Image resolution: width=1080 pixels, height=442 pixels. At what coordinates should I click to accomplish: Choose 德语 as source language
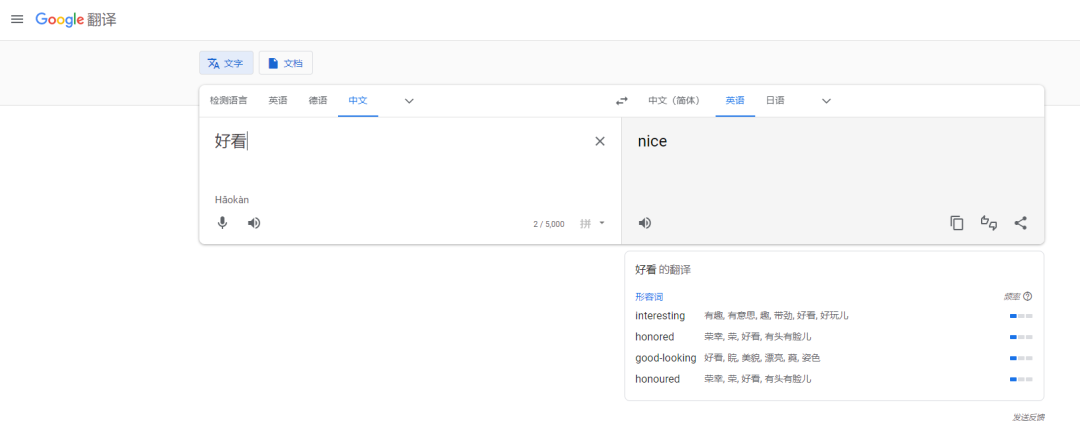tap(318, 101)
